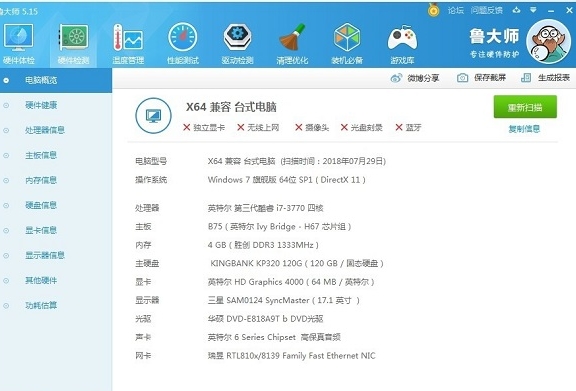The width and height of the screenshot is (576, 391).
Task: Open the title bar dropdown menu arrow
Action: click(533, 10)
